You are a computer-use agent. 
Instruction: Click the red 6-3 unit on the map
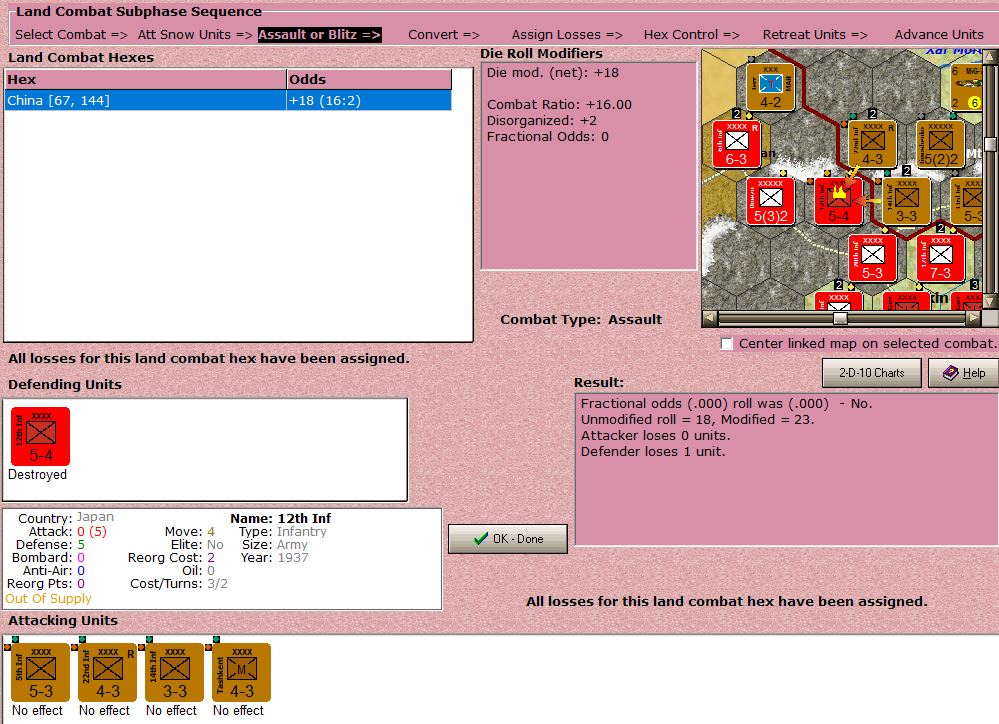737,144
